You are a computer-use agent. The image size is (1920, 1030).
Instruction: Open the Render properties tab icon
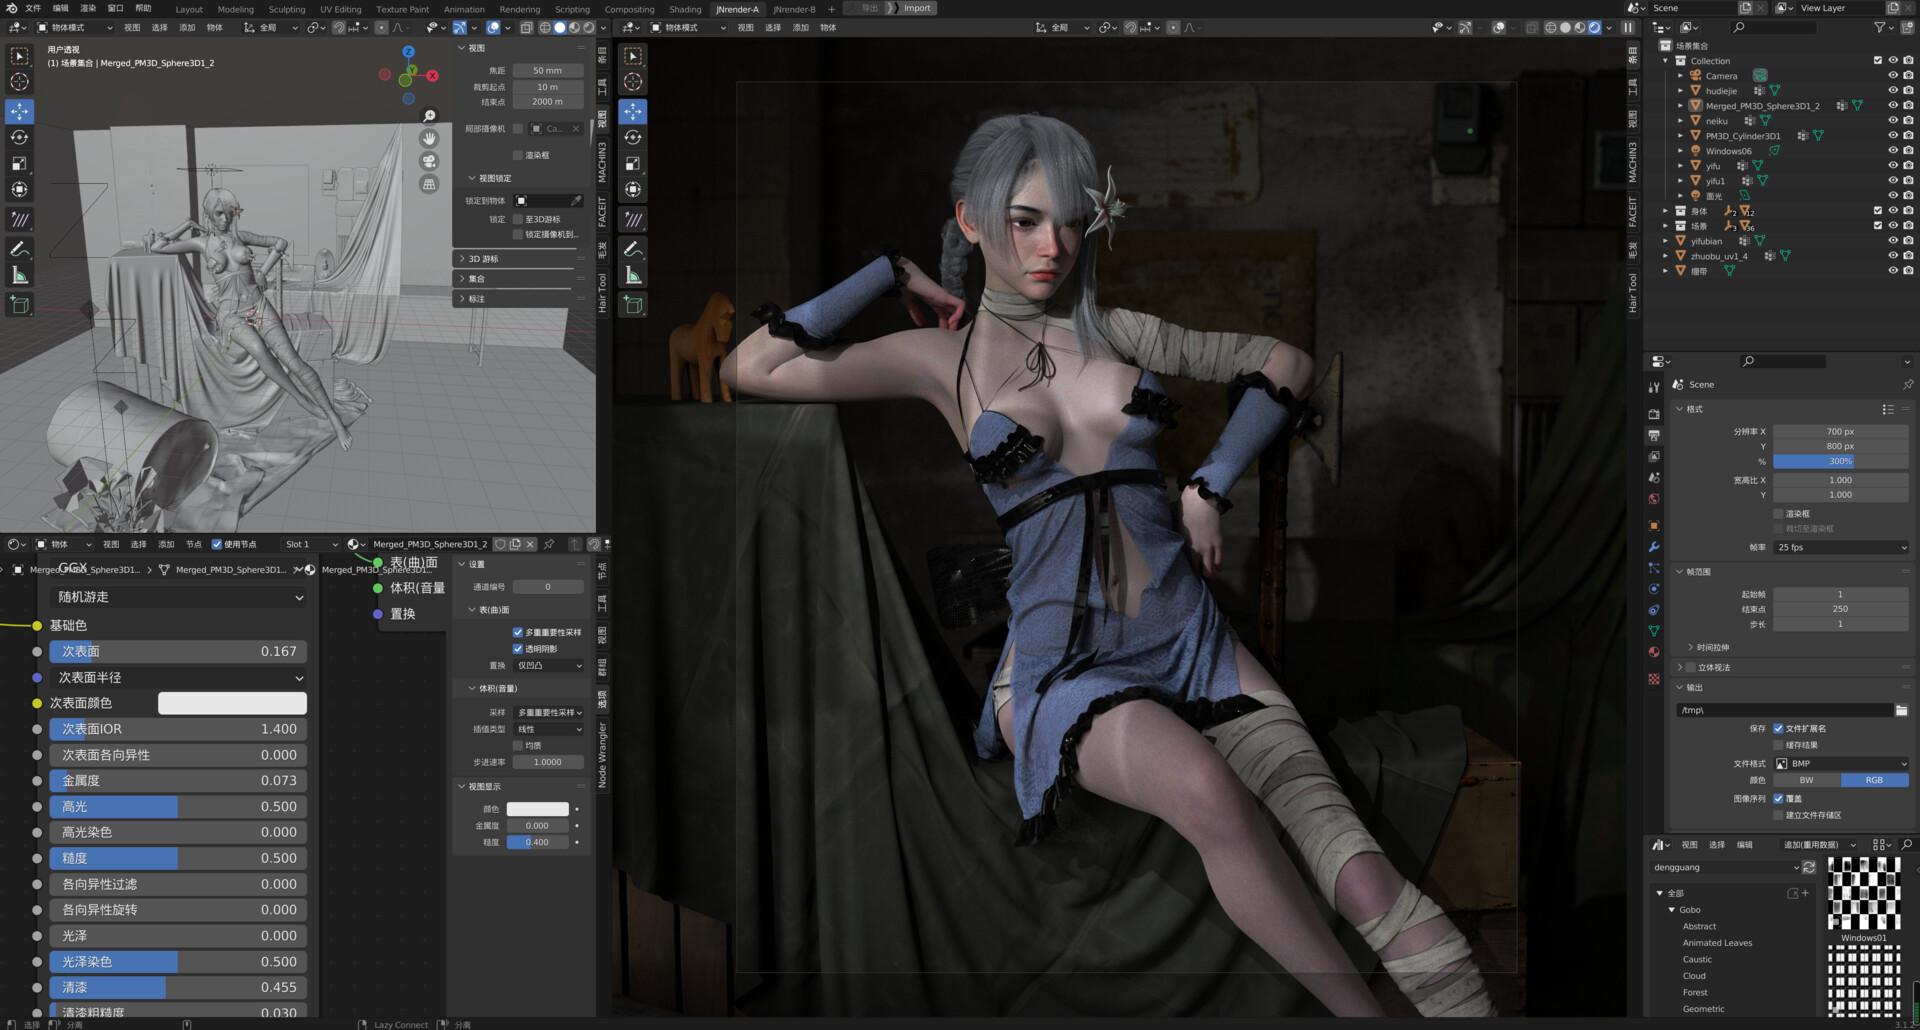(1654, 413)
